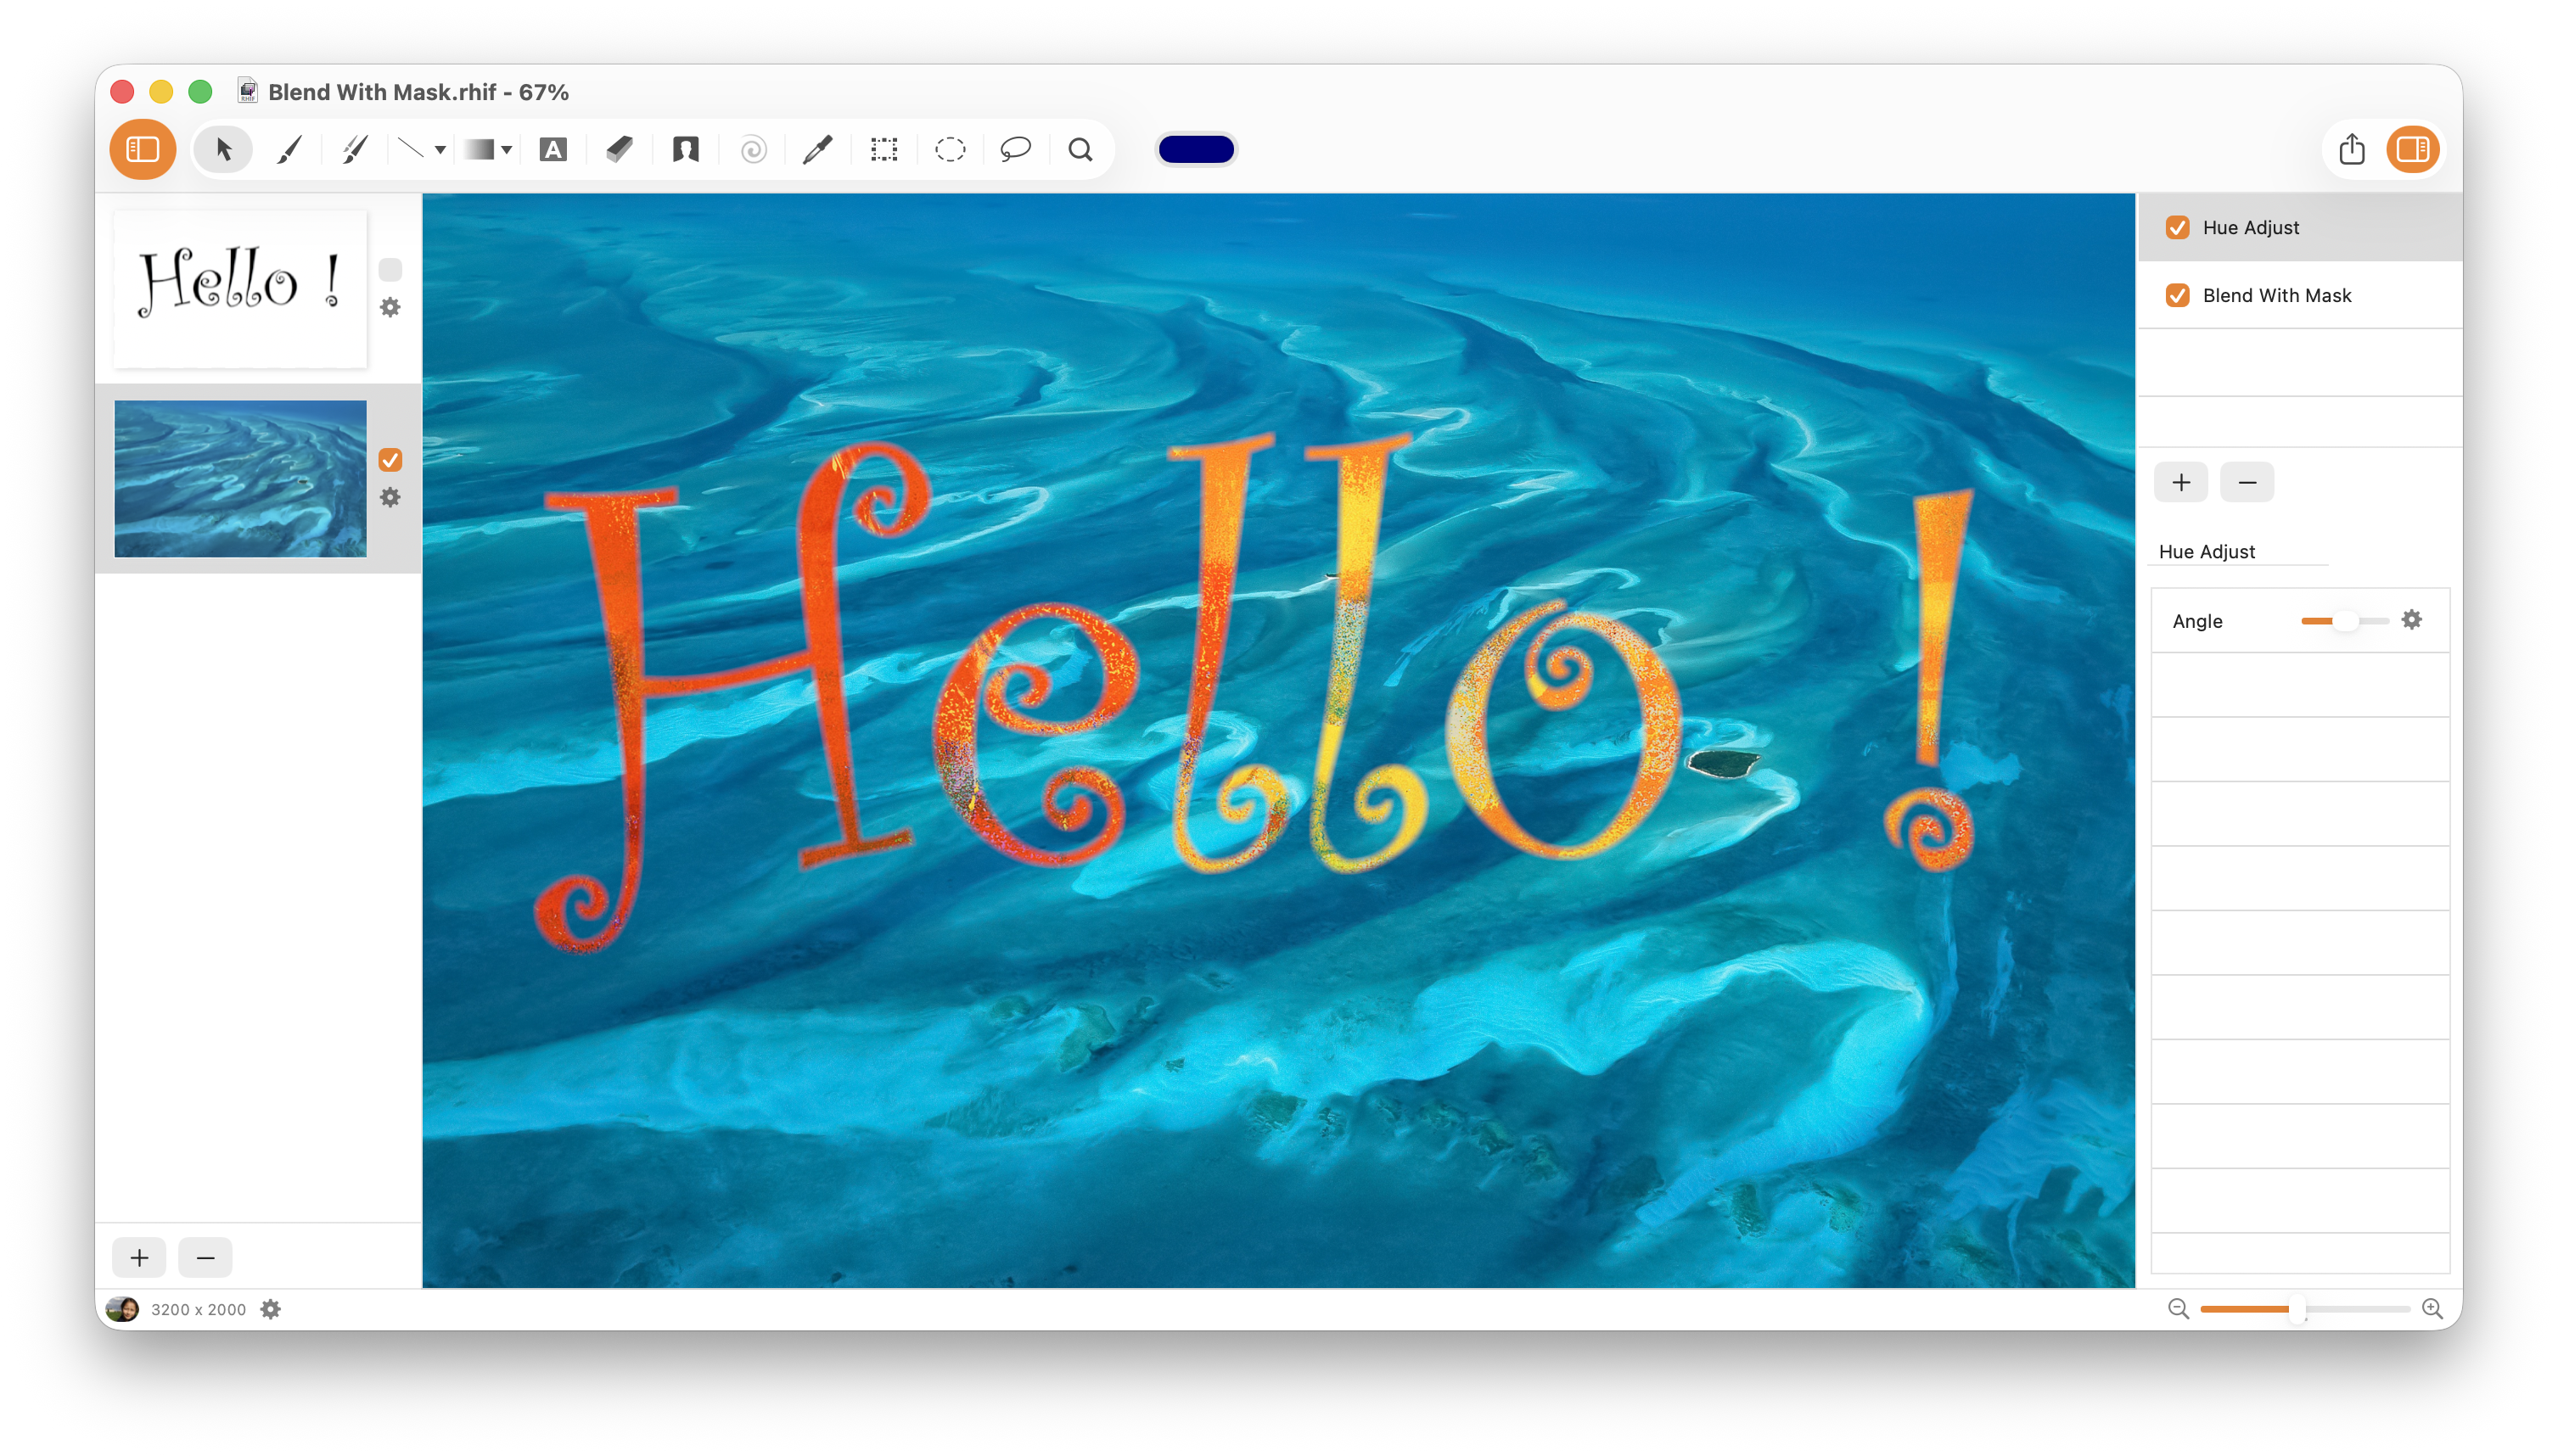Activate rectangular selection tool
The image size is (2558, 1456).
pyautogui.click(x=883, y=150)
